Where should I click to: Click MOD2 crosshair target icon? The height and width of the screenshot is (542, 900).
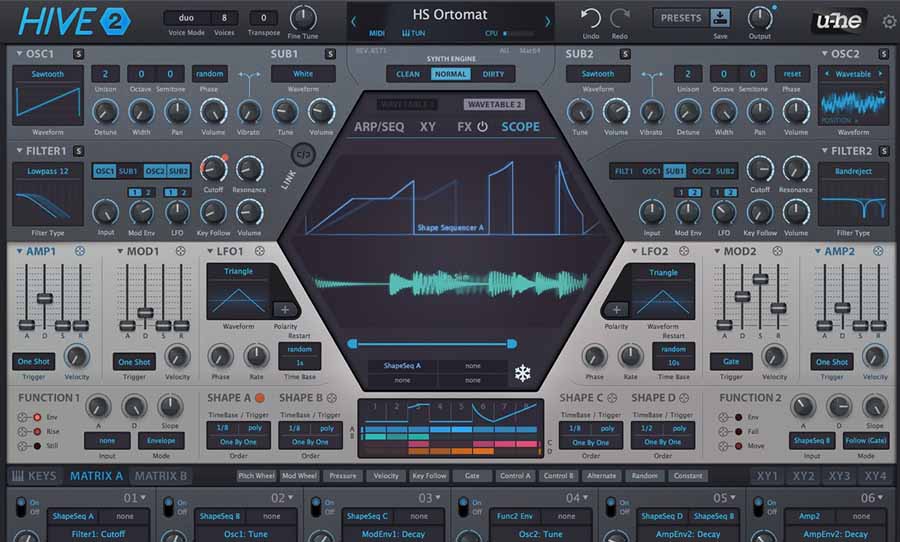pos(777,251)
